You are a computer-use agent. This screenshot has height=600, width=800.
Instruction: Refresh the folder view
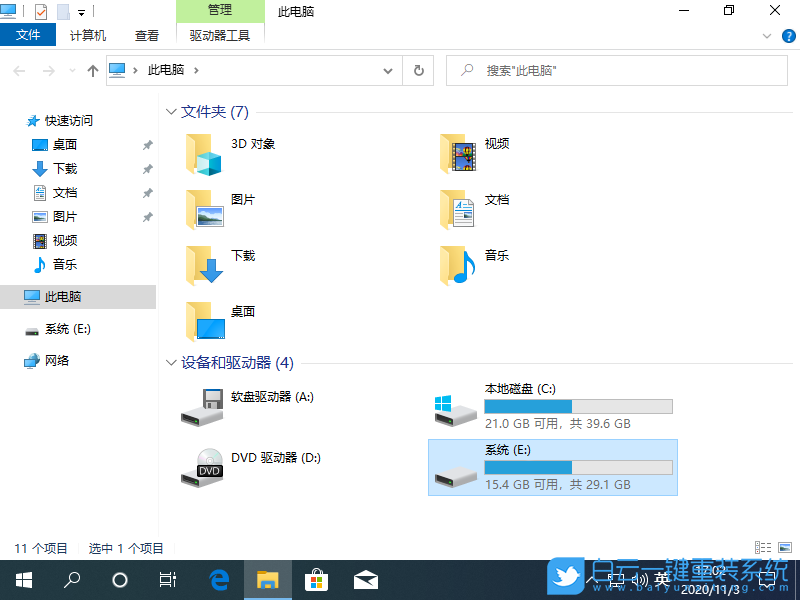coord(419,70)
